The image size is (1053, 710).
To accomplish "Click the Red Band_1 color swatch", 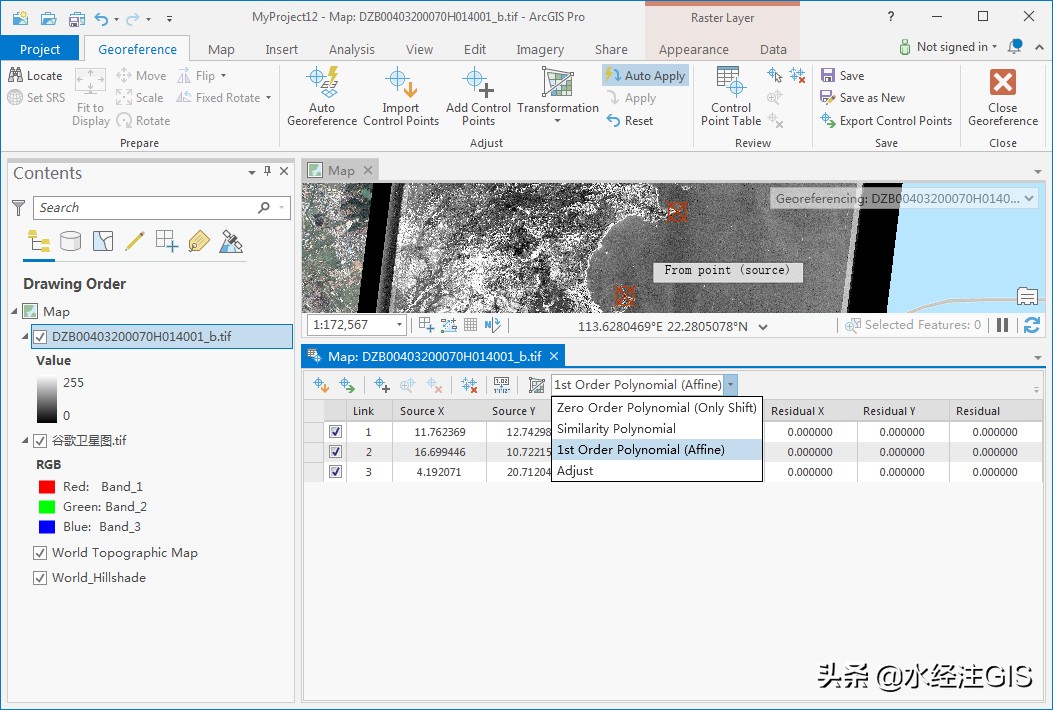I will 47,486.
